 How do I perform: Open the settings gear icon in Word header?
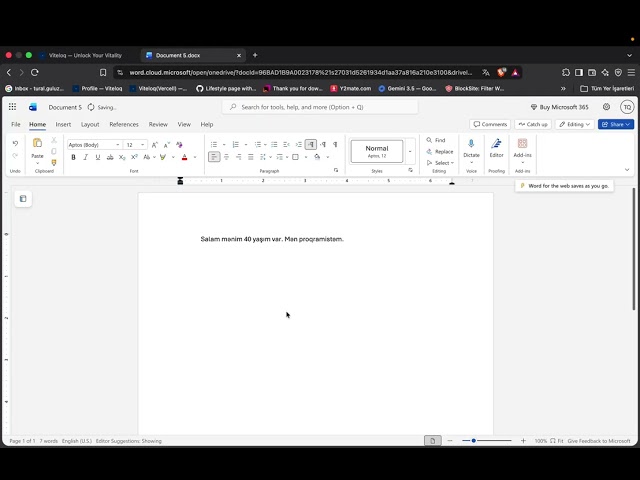(607, 107)
